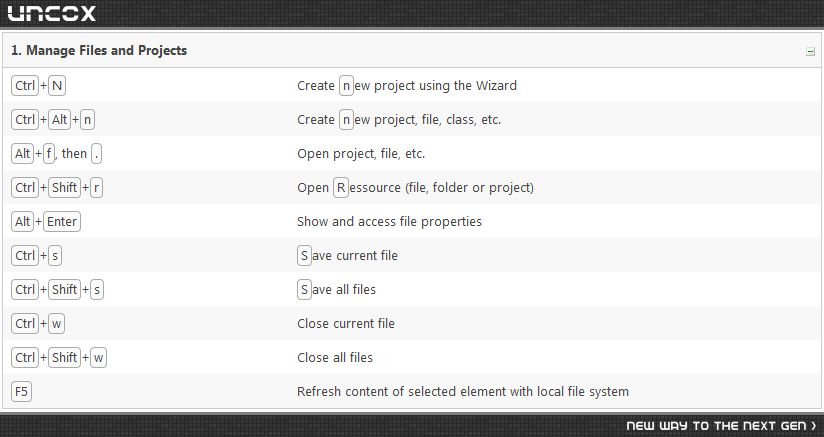Click the 'Show and access file properties' description
The image size is (824, 437).
pos(389,222)
